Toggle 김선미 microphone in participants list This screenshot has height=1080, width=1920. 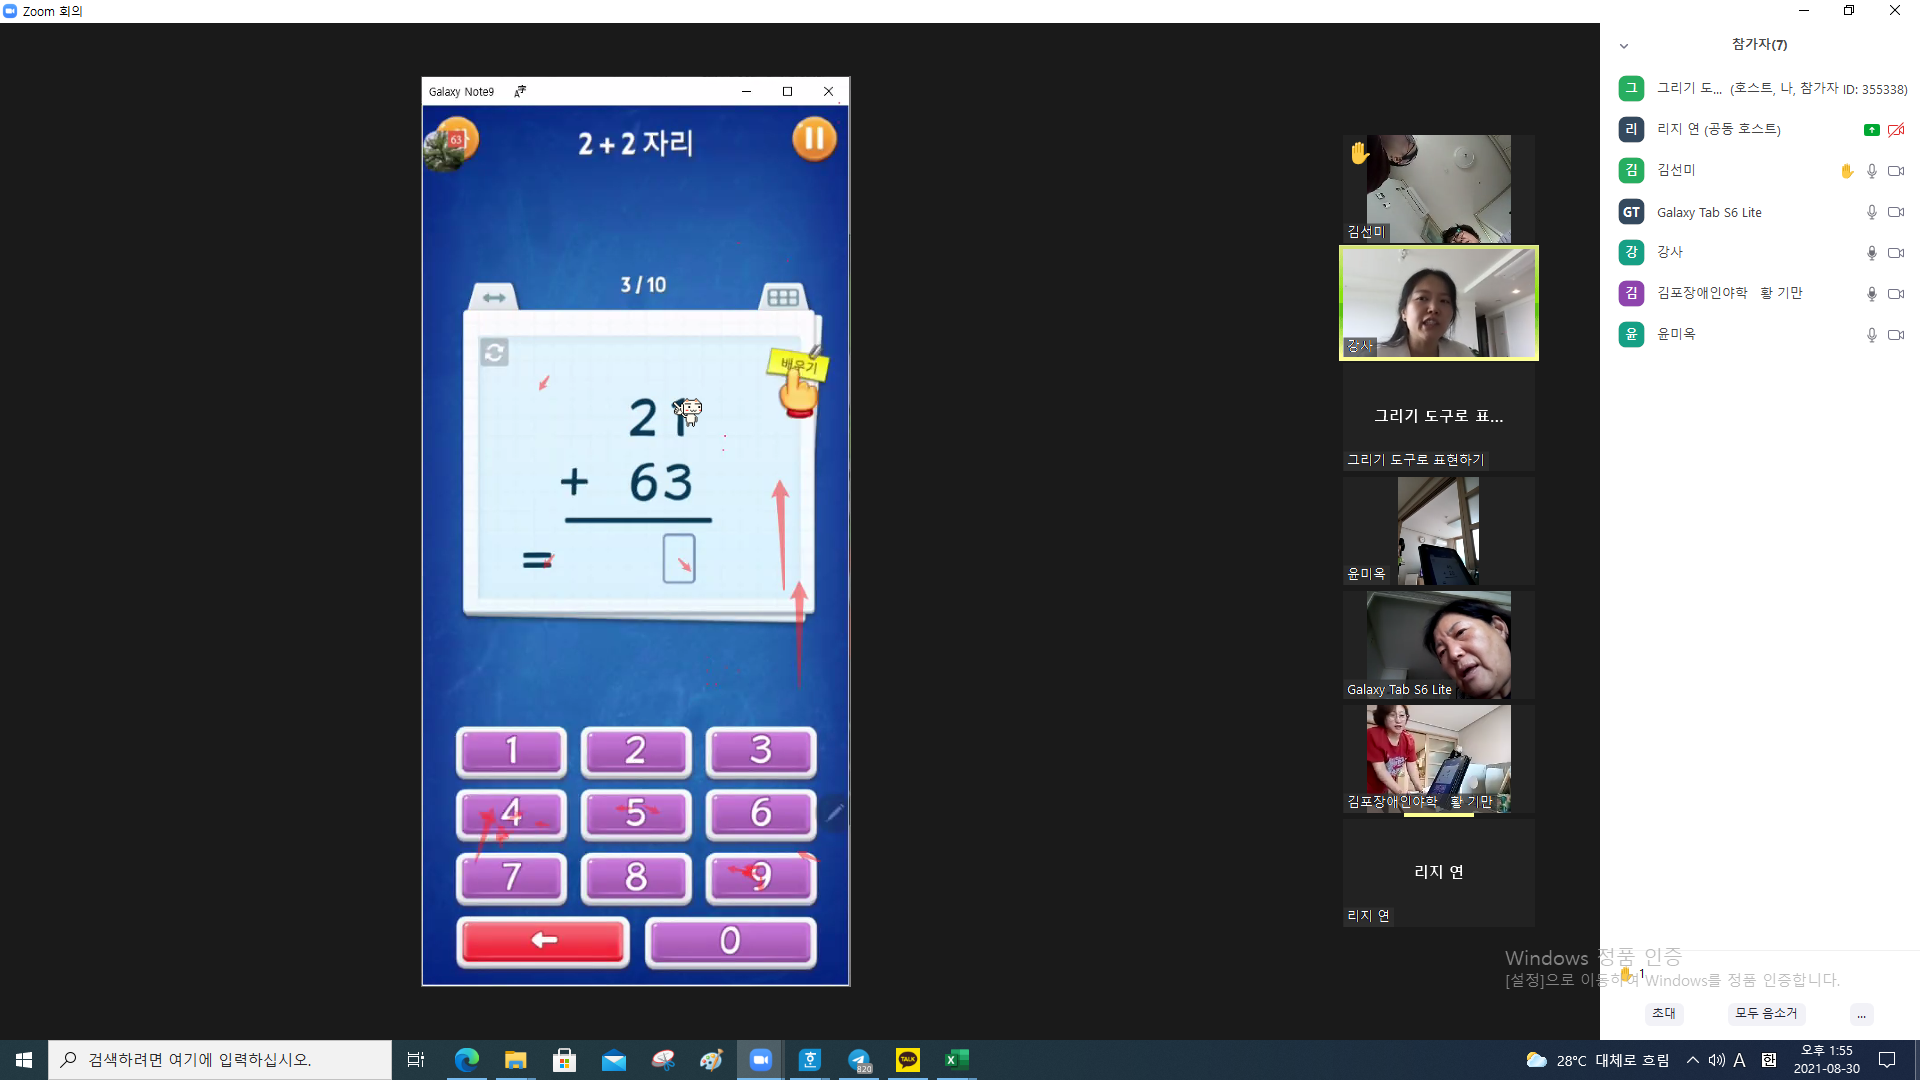pyautogui.click(x=1871, y=171)
